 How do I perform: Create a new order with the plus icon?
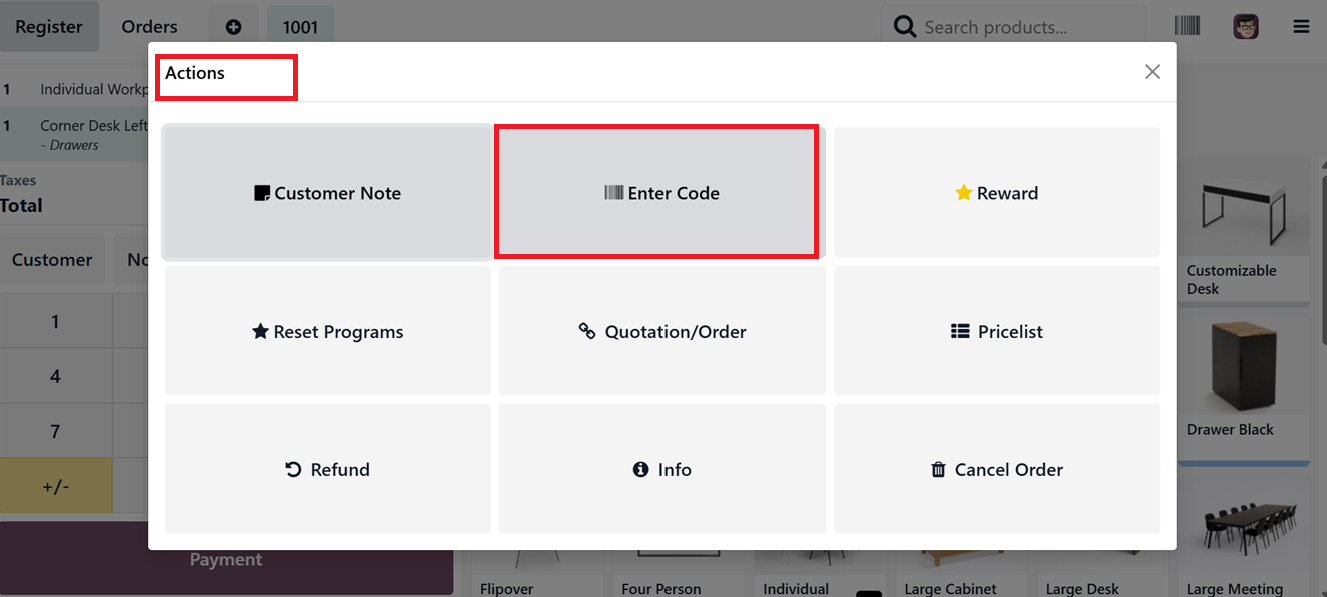tap(233, 24)
